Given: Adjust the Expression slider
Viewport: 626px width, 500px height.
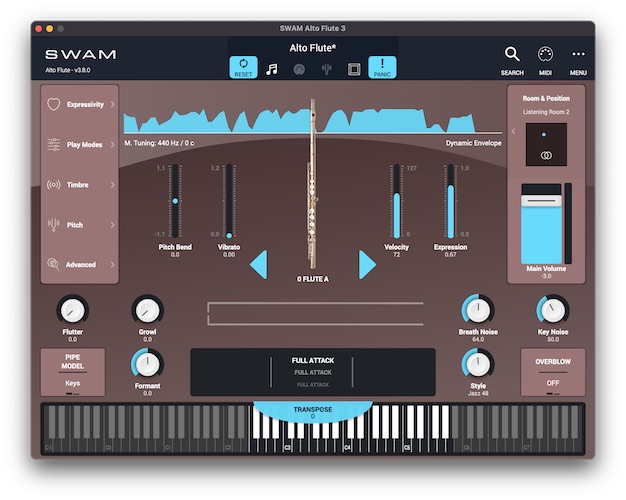Looking at the screenshot, I should click(450, 200).
